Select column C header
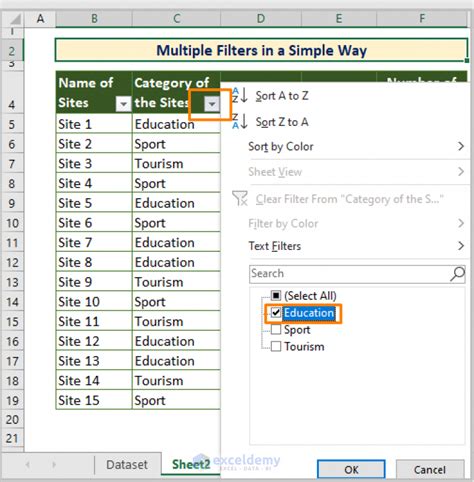The width and height of the screenshot is (474, 482). [177, 18]
